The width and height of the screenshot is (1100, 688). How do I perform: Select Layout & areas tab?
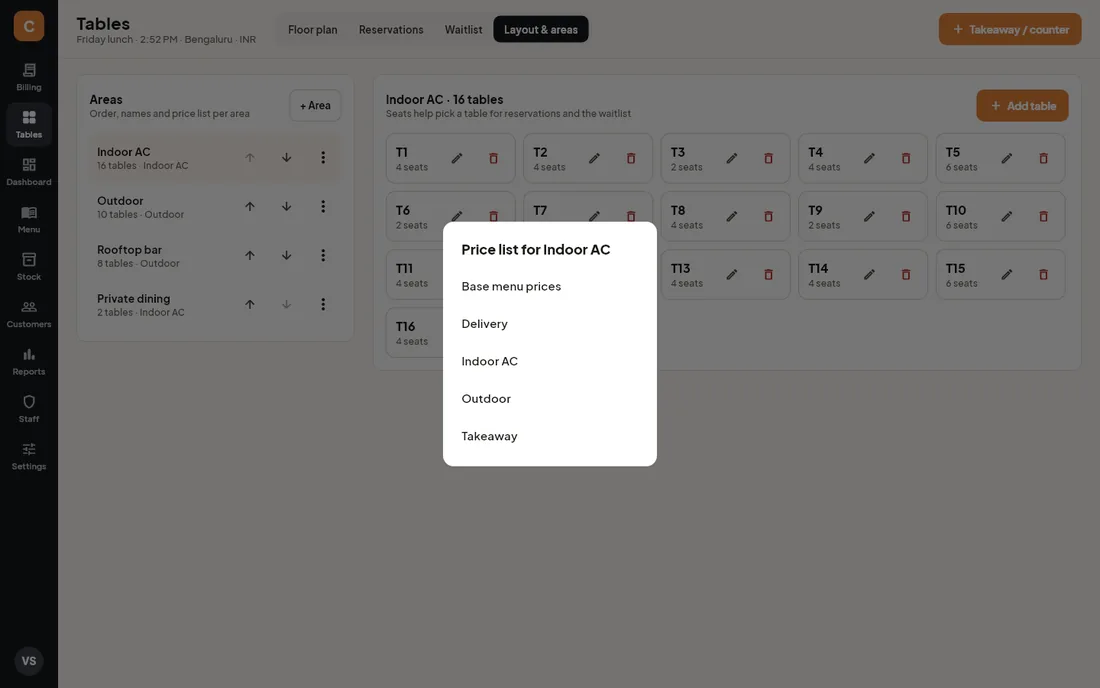(541, 29)
